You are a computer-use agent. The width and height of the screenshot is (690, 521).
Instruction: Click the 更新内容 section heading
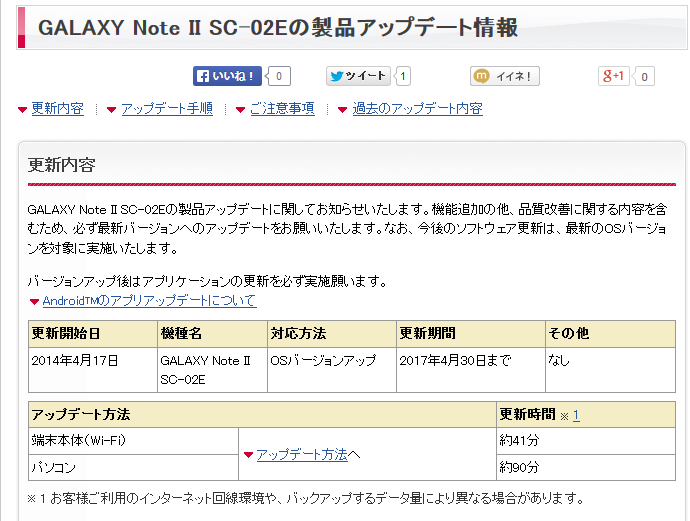62,165
